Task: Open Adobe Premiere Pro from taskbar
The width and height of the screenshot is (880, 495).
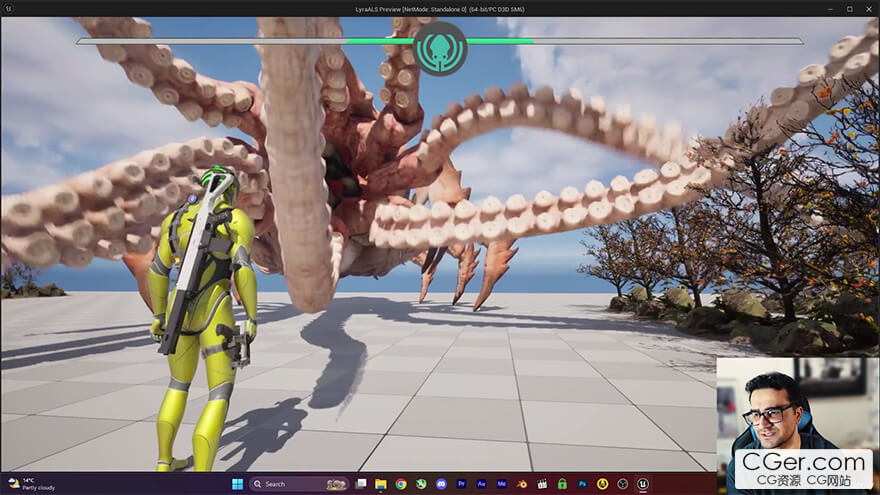Action: pos(461,484)
